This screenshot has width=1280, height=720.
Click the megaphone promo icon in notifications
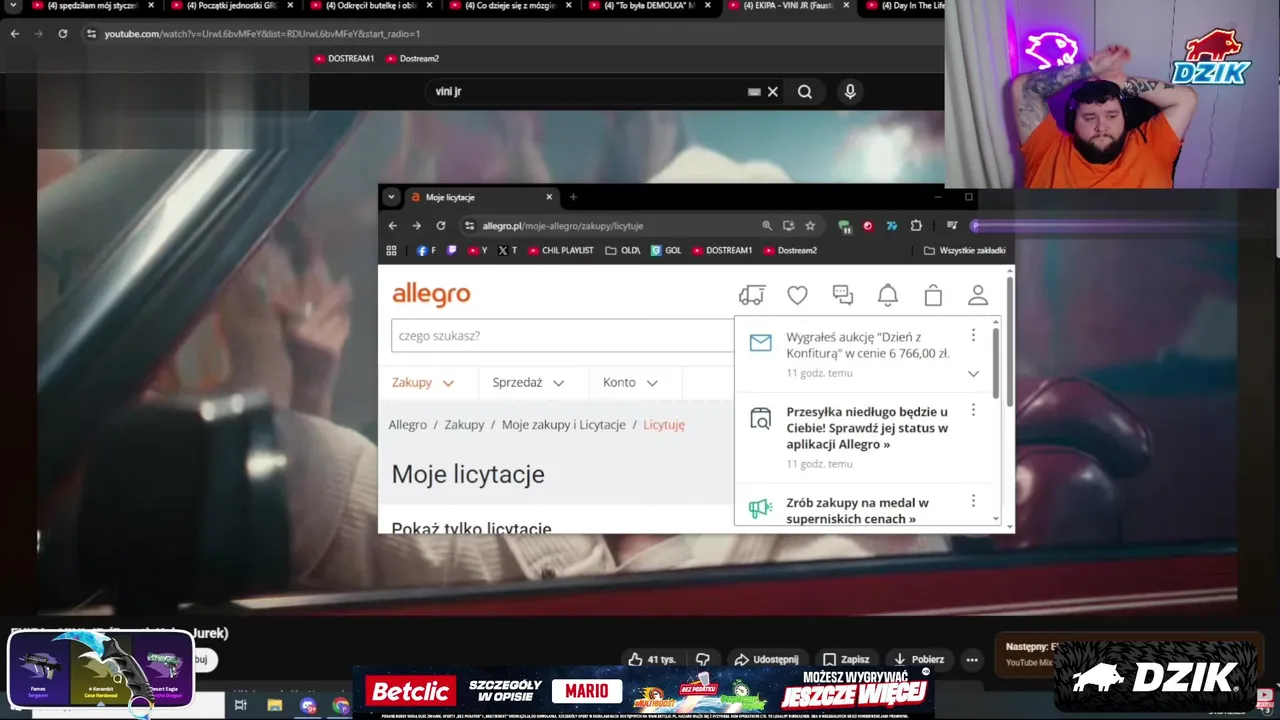761,508
